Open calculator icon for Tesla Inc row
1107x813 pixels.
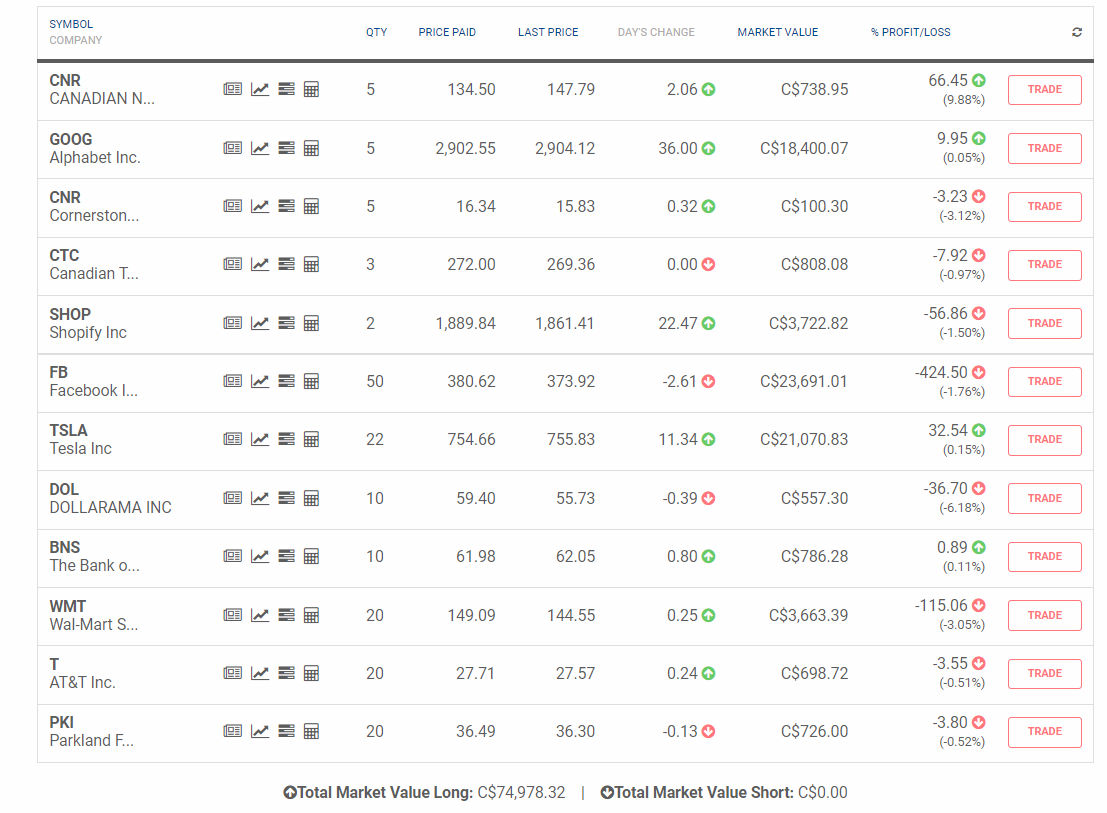pos(311,439)
